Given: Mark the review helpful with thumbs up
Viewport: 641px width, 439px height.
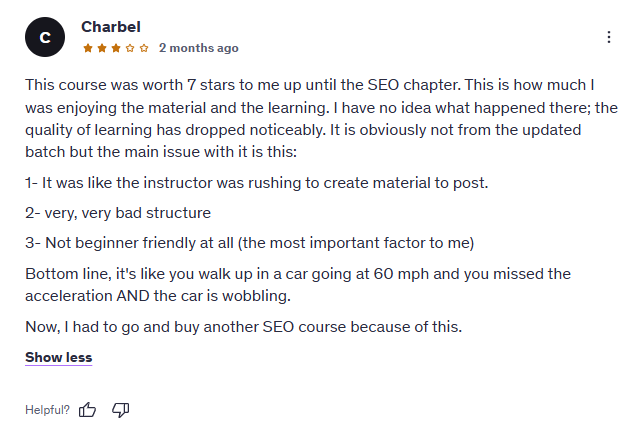Looking at the screenshot, I should coord(87,410).
